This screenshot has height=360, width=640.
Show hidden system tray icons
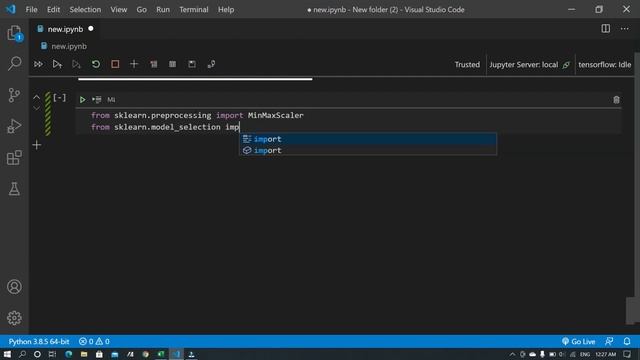512,354
